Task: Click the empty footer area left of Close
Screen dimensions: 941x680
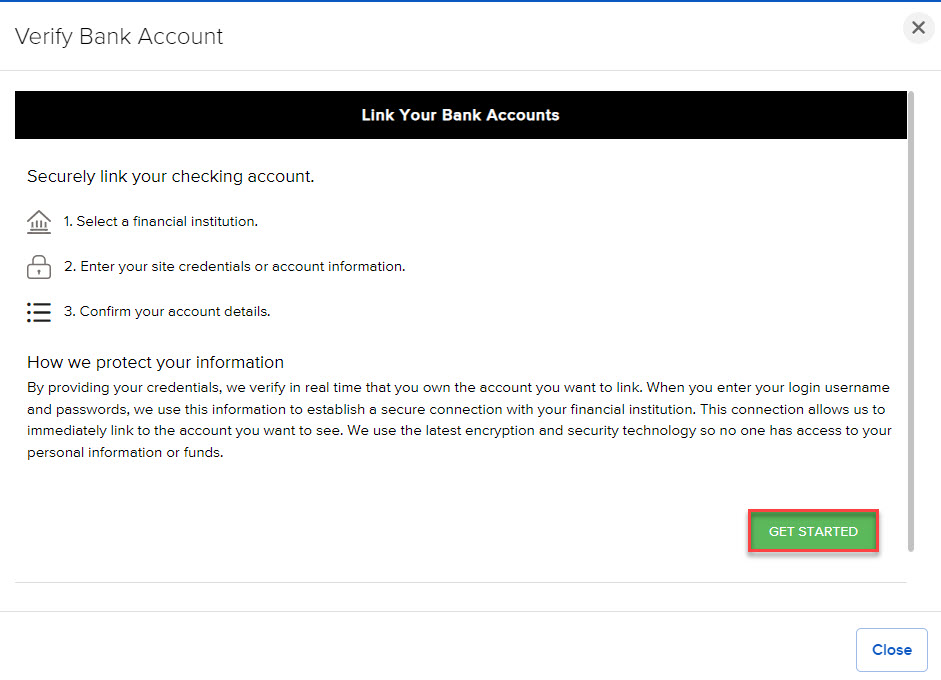Action: pos(420,650)
